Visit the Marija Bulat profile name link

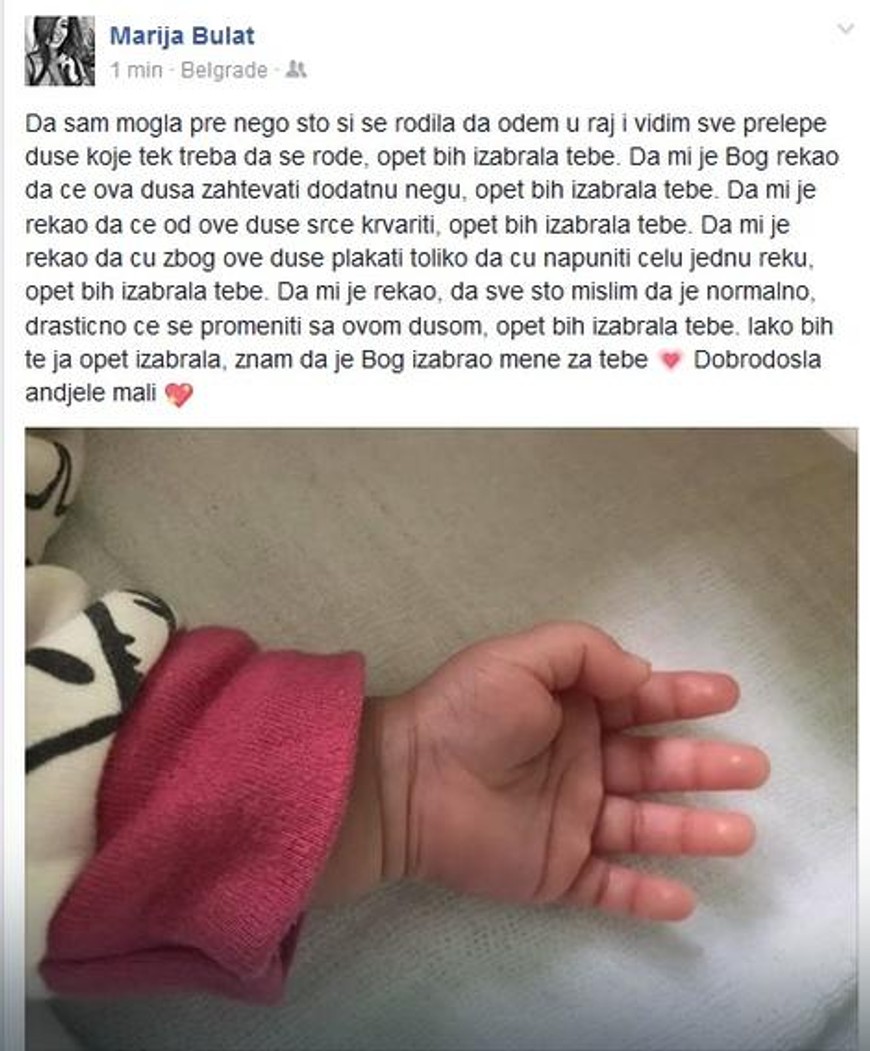click(182, 35)
